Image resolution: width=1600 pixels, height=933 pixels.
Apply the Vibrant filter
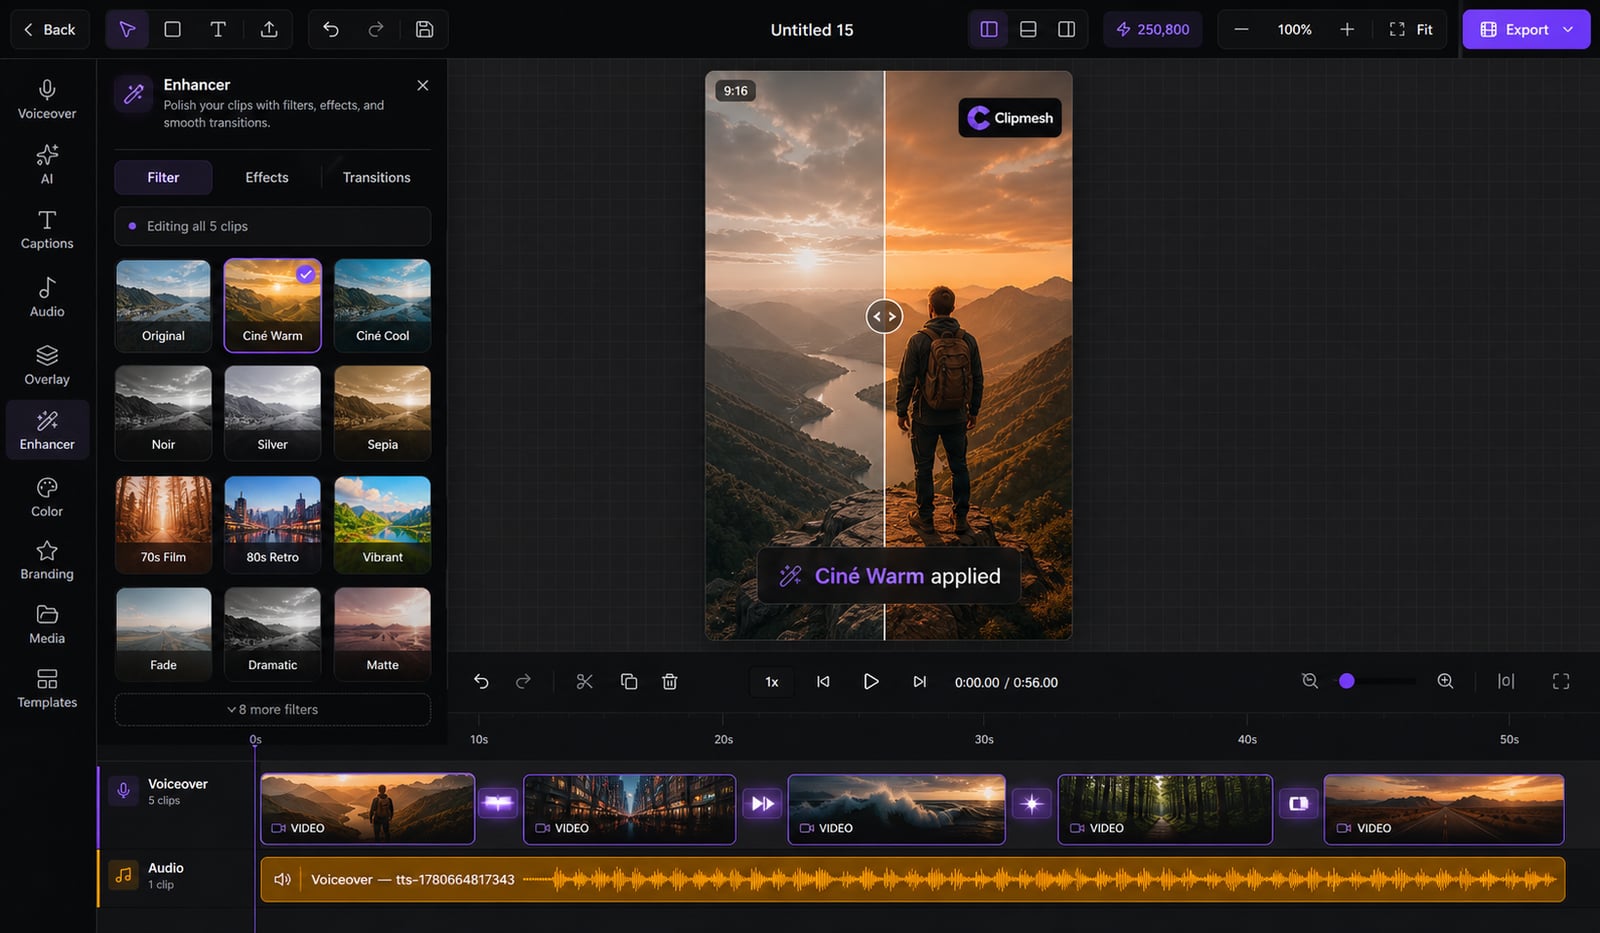pos(383,524)
